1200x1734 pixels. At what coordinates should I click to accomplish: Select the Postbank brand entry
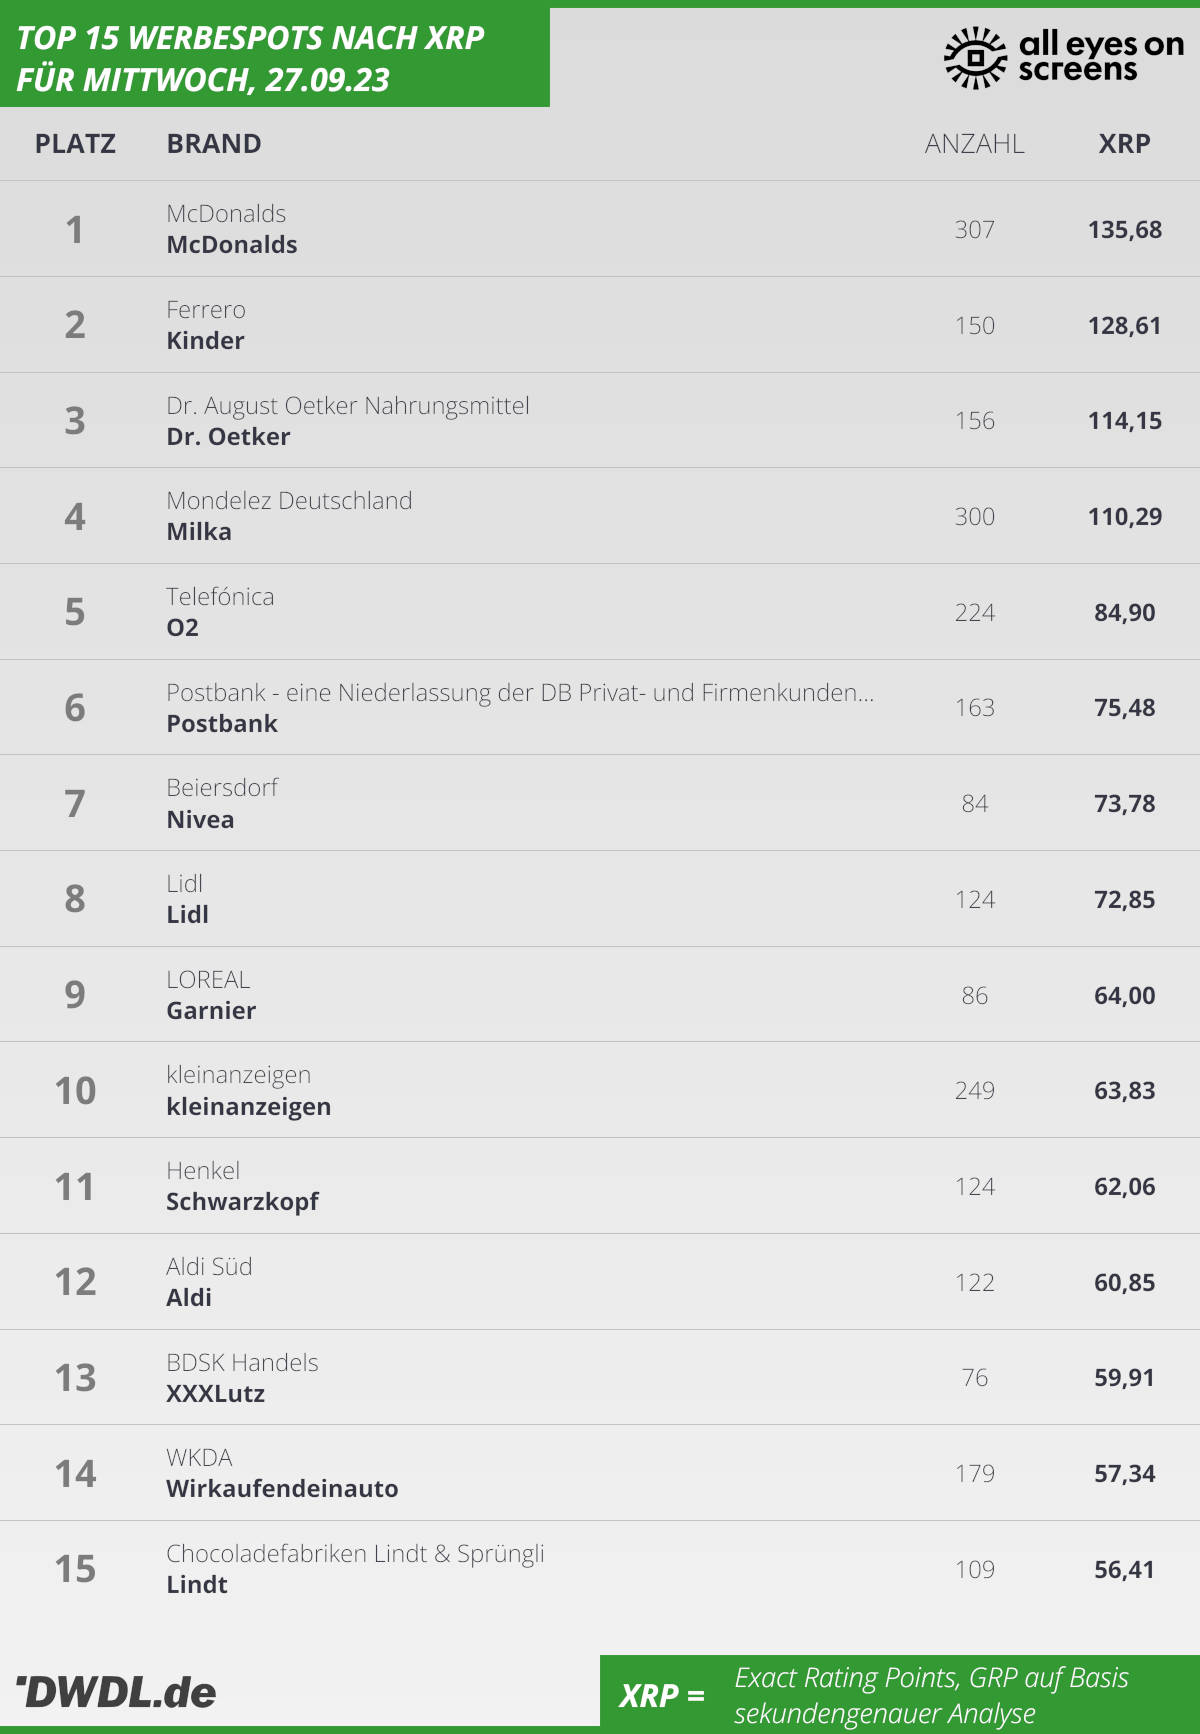pyautogui.click(x=222, y=724)
